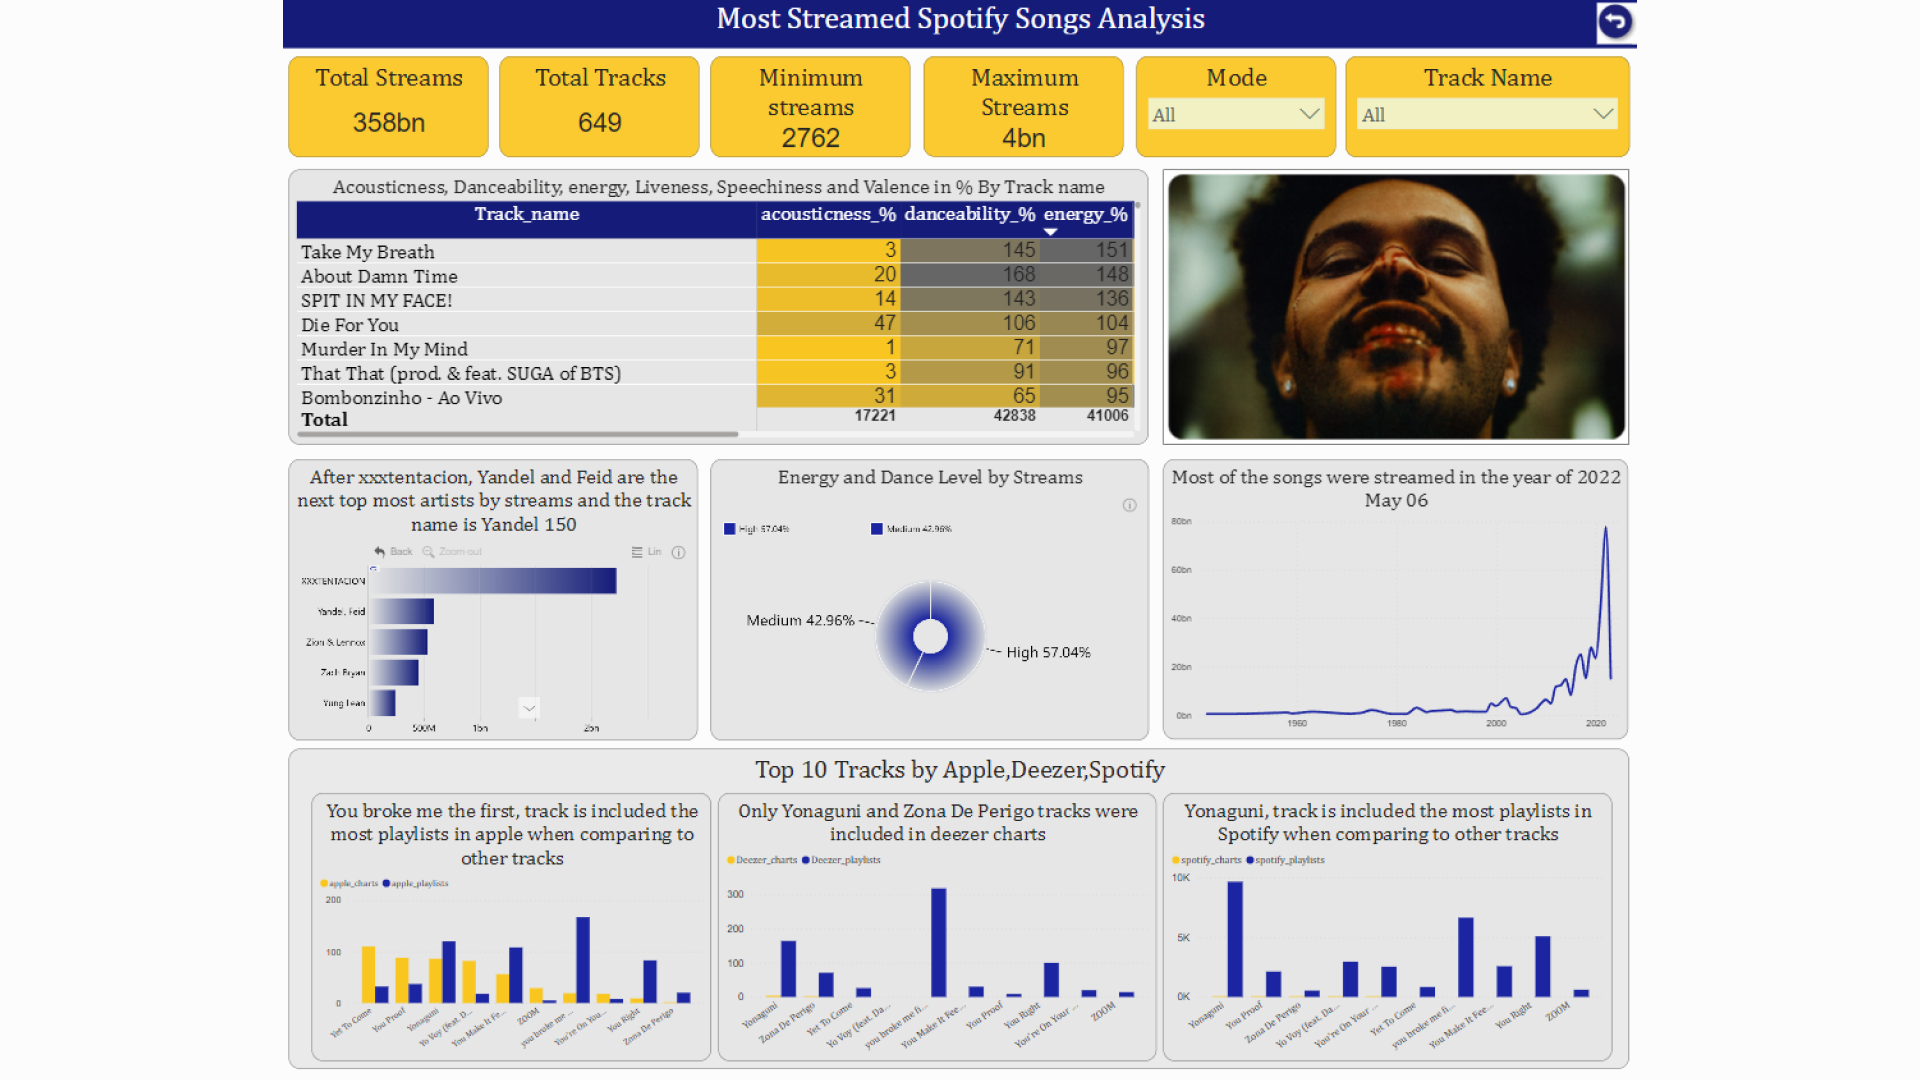Toggle the Deezer_charts legend item
This screenshot has width=1920, height=1080.
tap(762, 860)
